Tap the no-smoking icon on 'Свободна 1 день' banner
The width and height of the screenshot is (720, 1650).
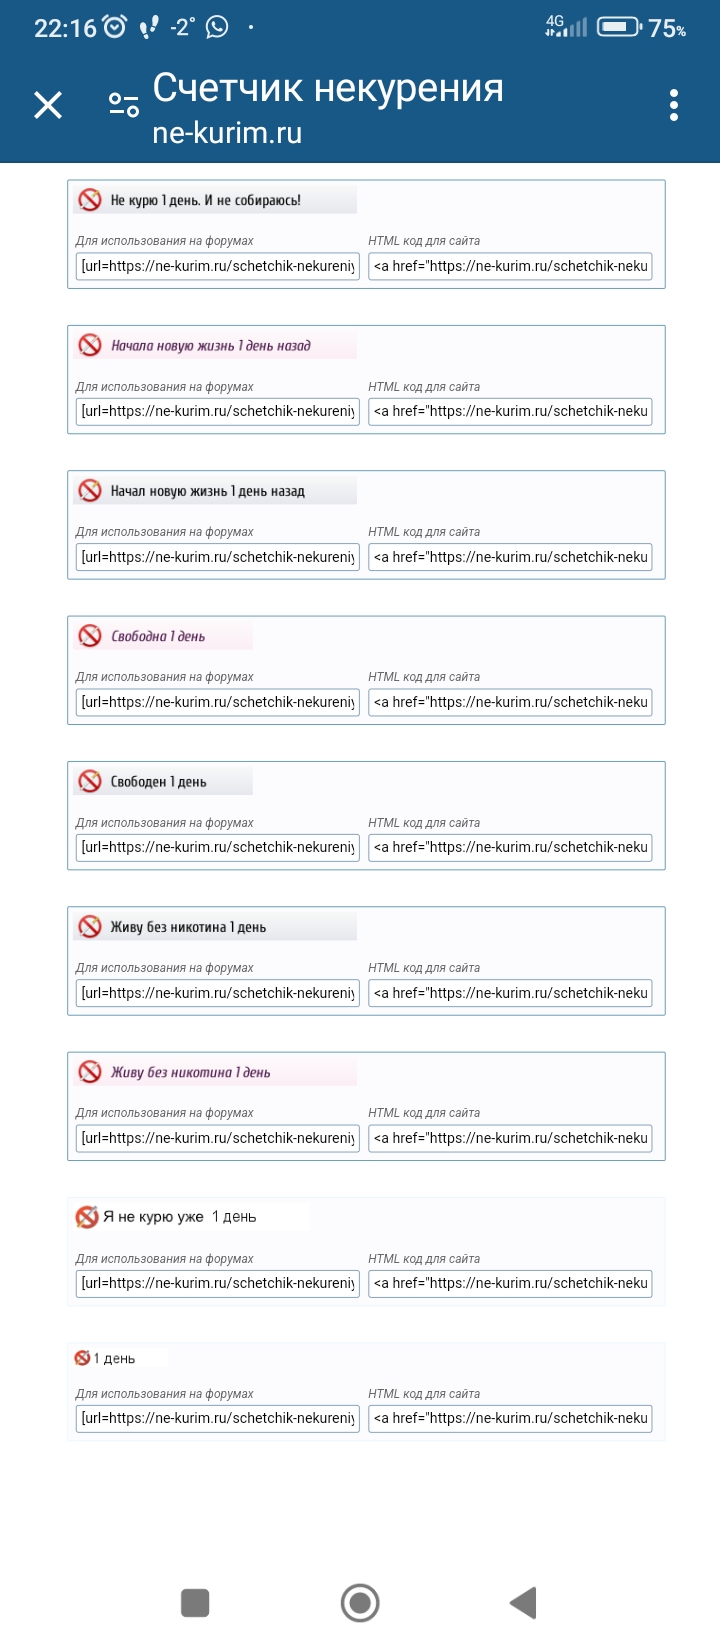pos(90,636)
